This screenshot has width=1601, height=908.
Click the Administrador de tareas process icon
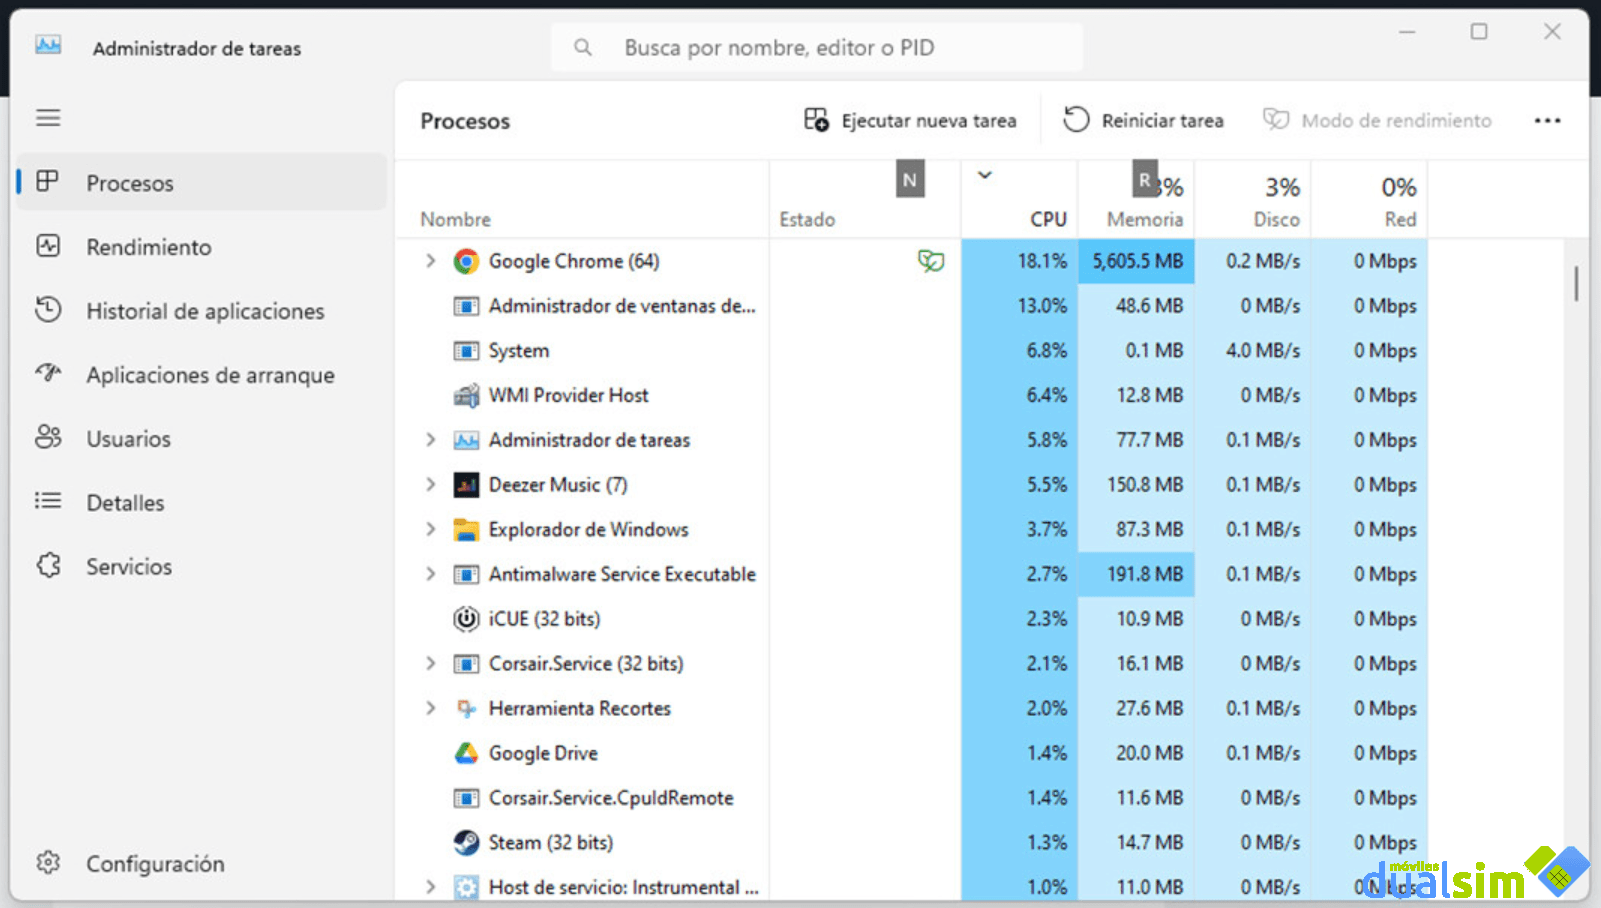[466, 440]
